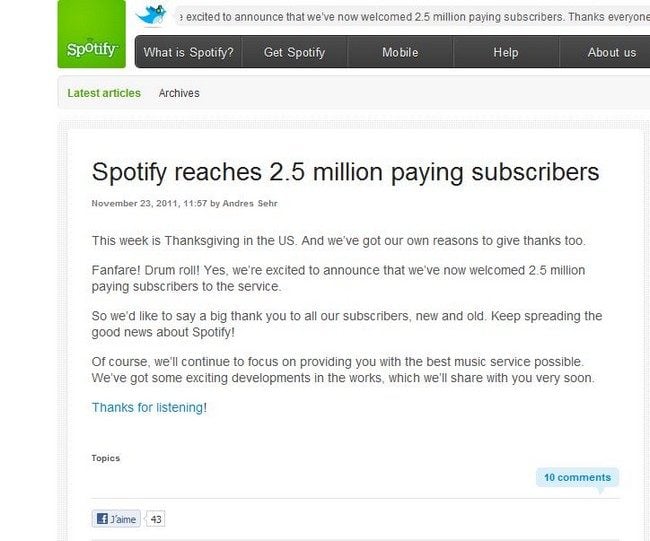Click the blue Twitter bird icon
Screen dimensions: 650x541
[x=152, y=15]
